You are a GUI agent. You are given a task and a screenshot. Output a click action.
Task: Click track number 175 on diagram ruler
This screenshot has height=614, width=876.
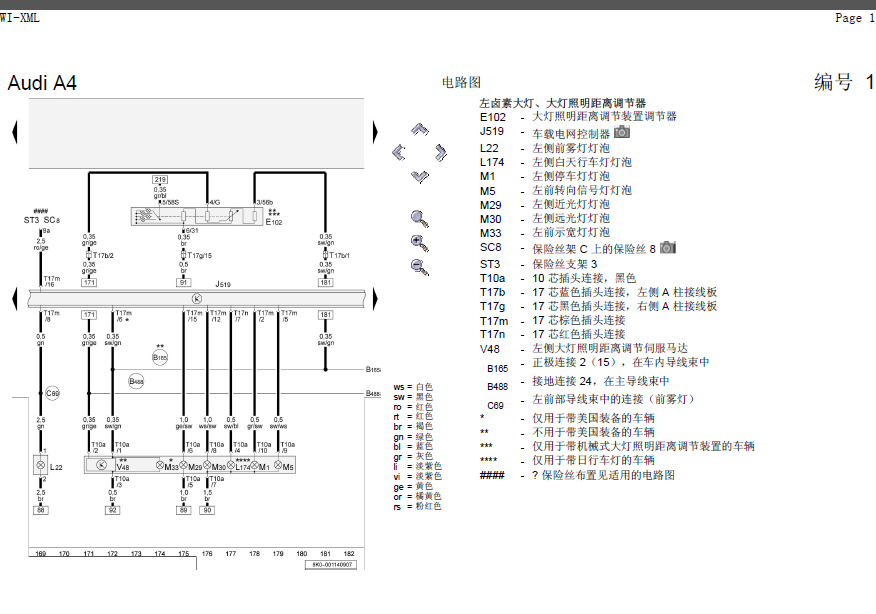(183, 554)
